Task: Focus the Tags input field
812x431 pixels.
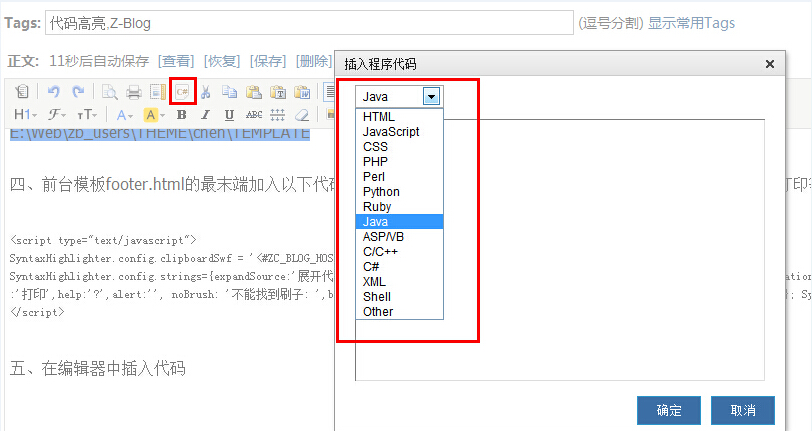Action: pos(309,23)
